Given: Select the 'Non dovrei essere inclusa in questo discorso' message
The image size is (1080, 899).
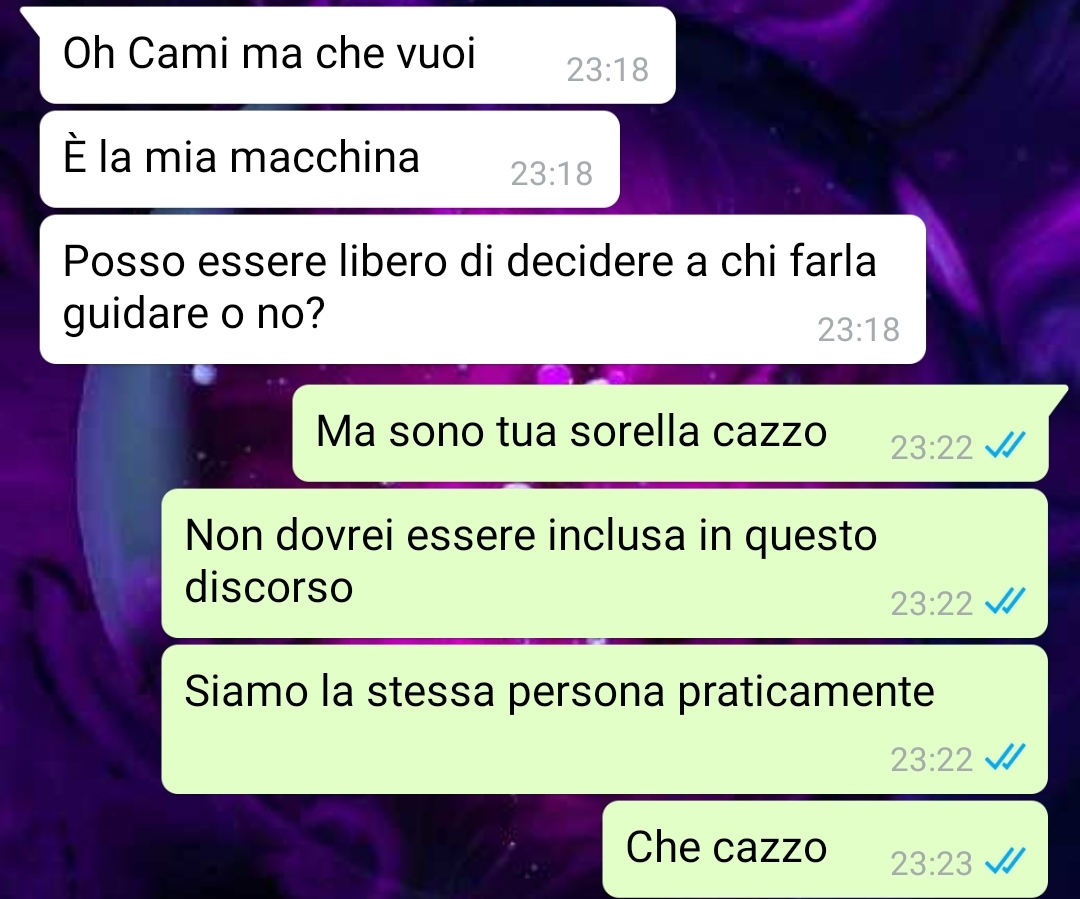Looking at the screenshot, I should point(605,564).
